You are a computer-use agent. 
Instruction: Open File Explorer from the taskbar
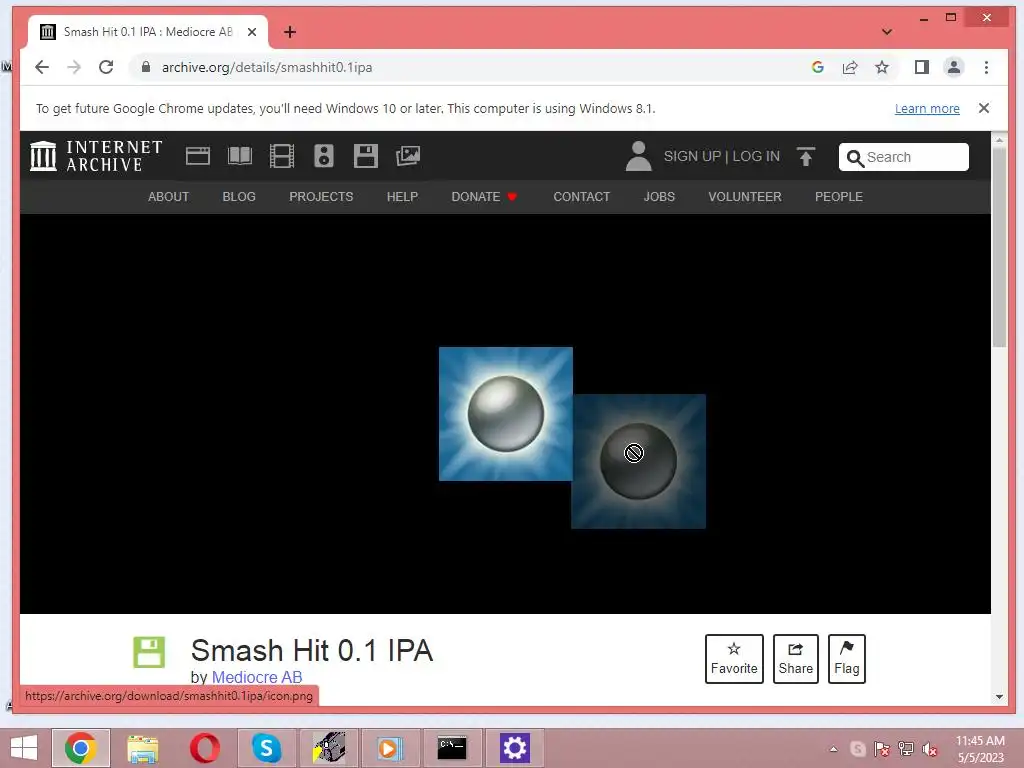click(x=142, y=748)
